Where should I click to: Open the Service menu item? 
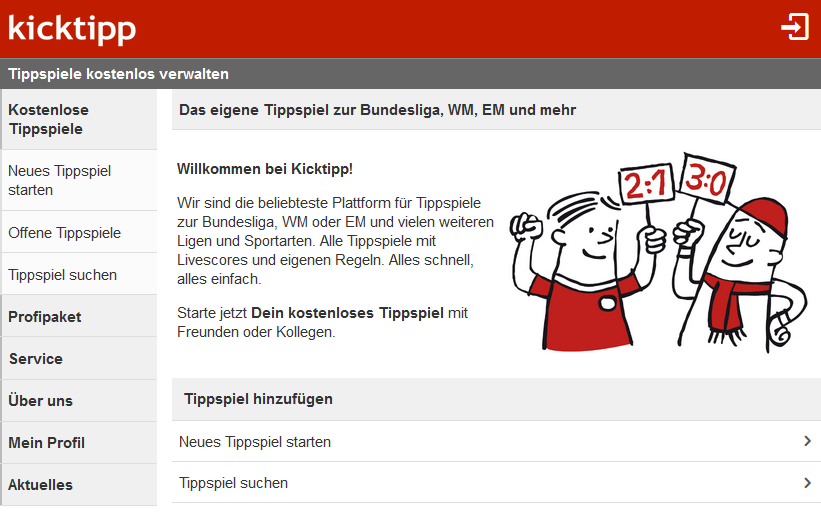(79, 359)
